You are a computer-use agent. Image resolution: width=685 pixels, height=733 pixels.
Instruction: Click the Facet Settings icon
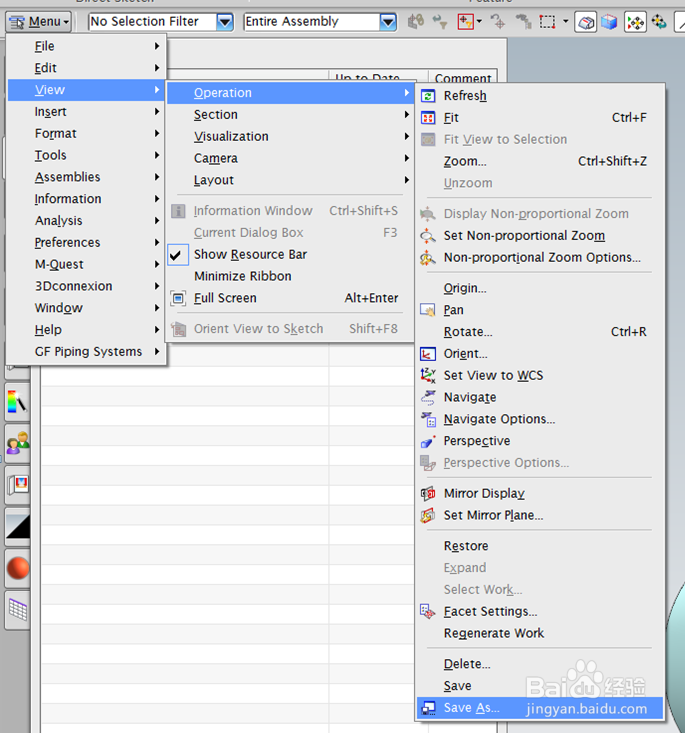tap(427, 611)
